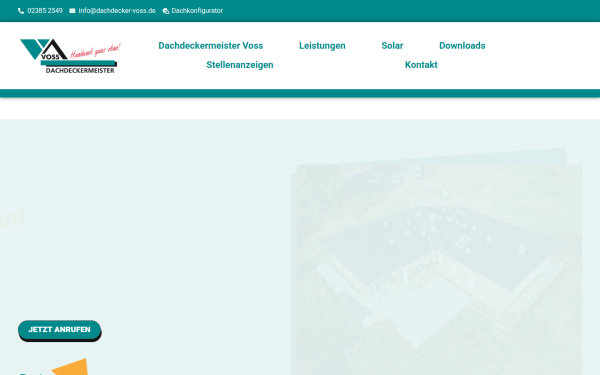The width and height of the screenshot is (600, 375).
Task: Open the Leistungen menu item
Action: (322, 46)
